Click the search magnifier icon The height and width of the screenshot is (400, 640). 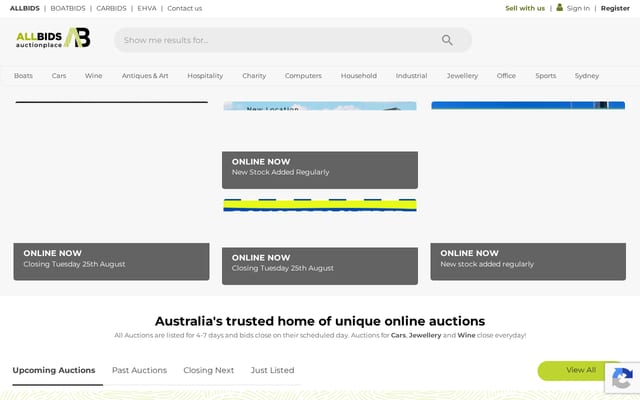447,40
